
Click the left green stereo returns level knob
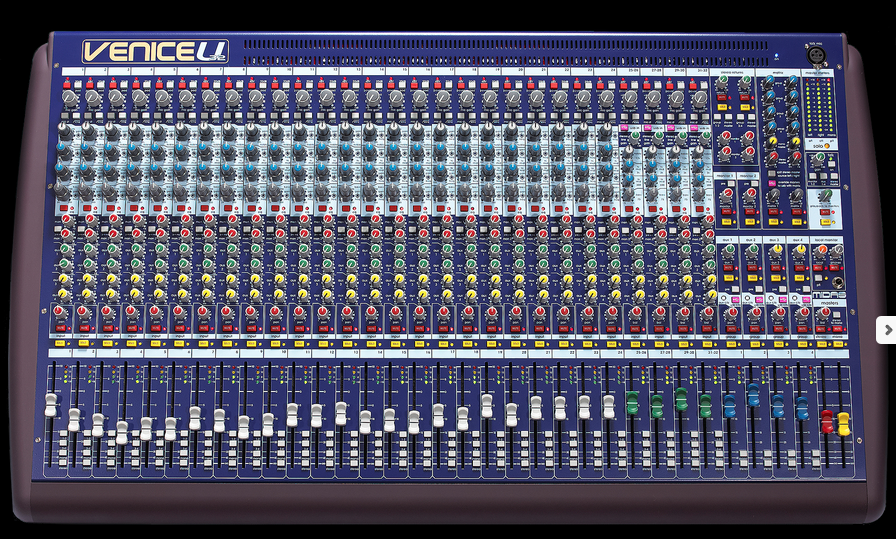(722, 83)
